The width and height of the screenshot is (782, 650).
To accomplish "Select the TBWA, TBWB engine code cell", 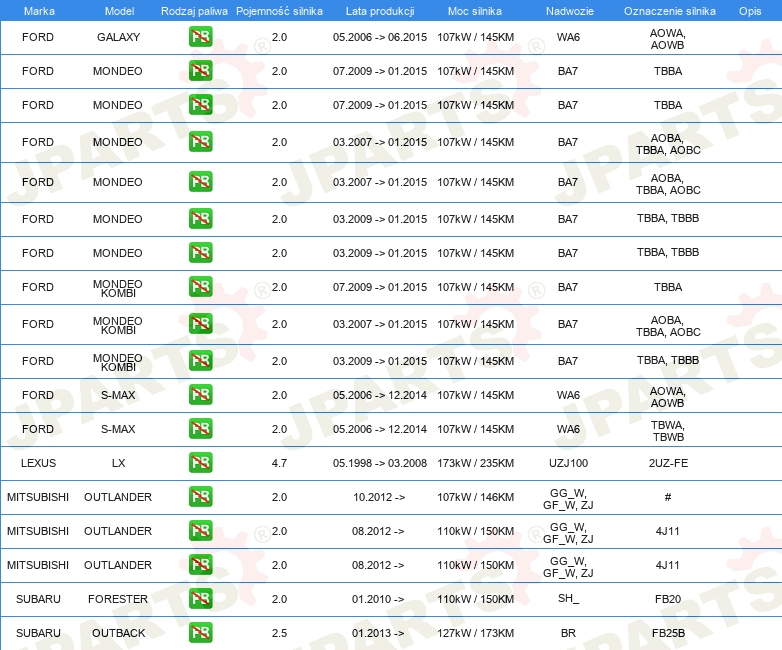I will click(x=668, y=431).
